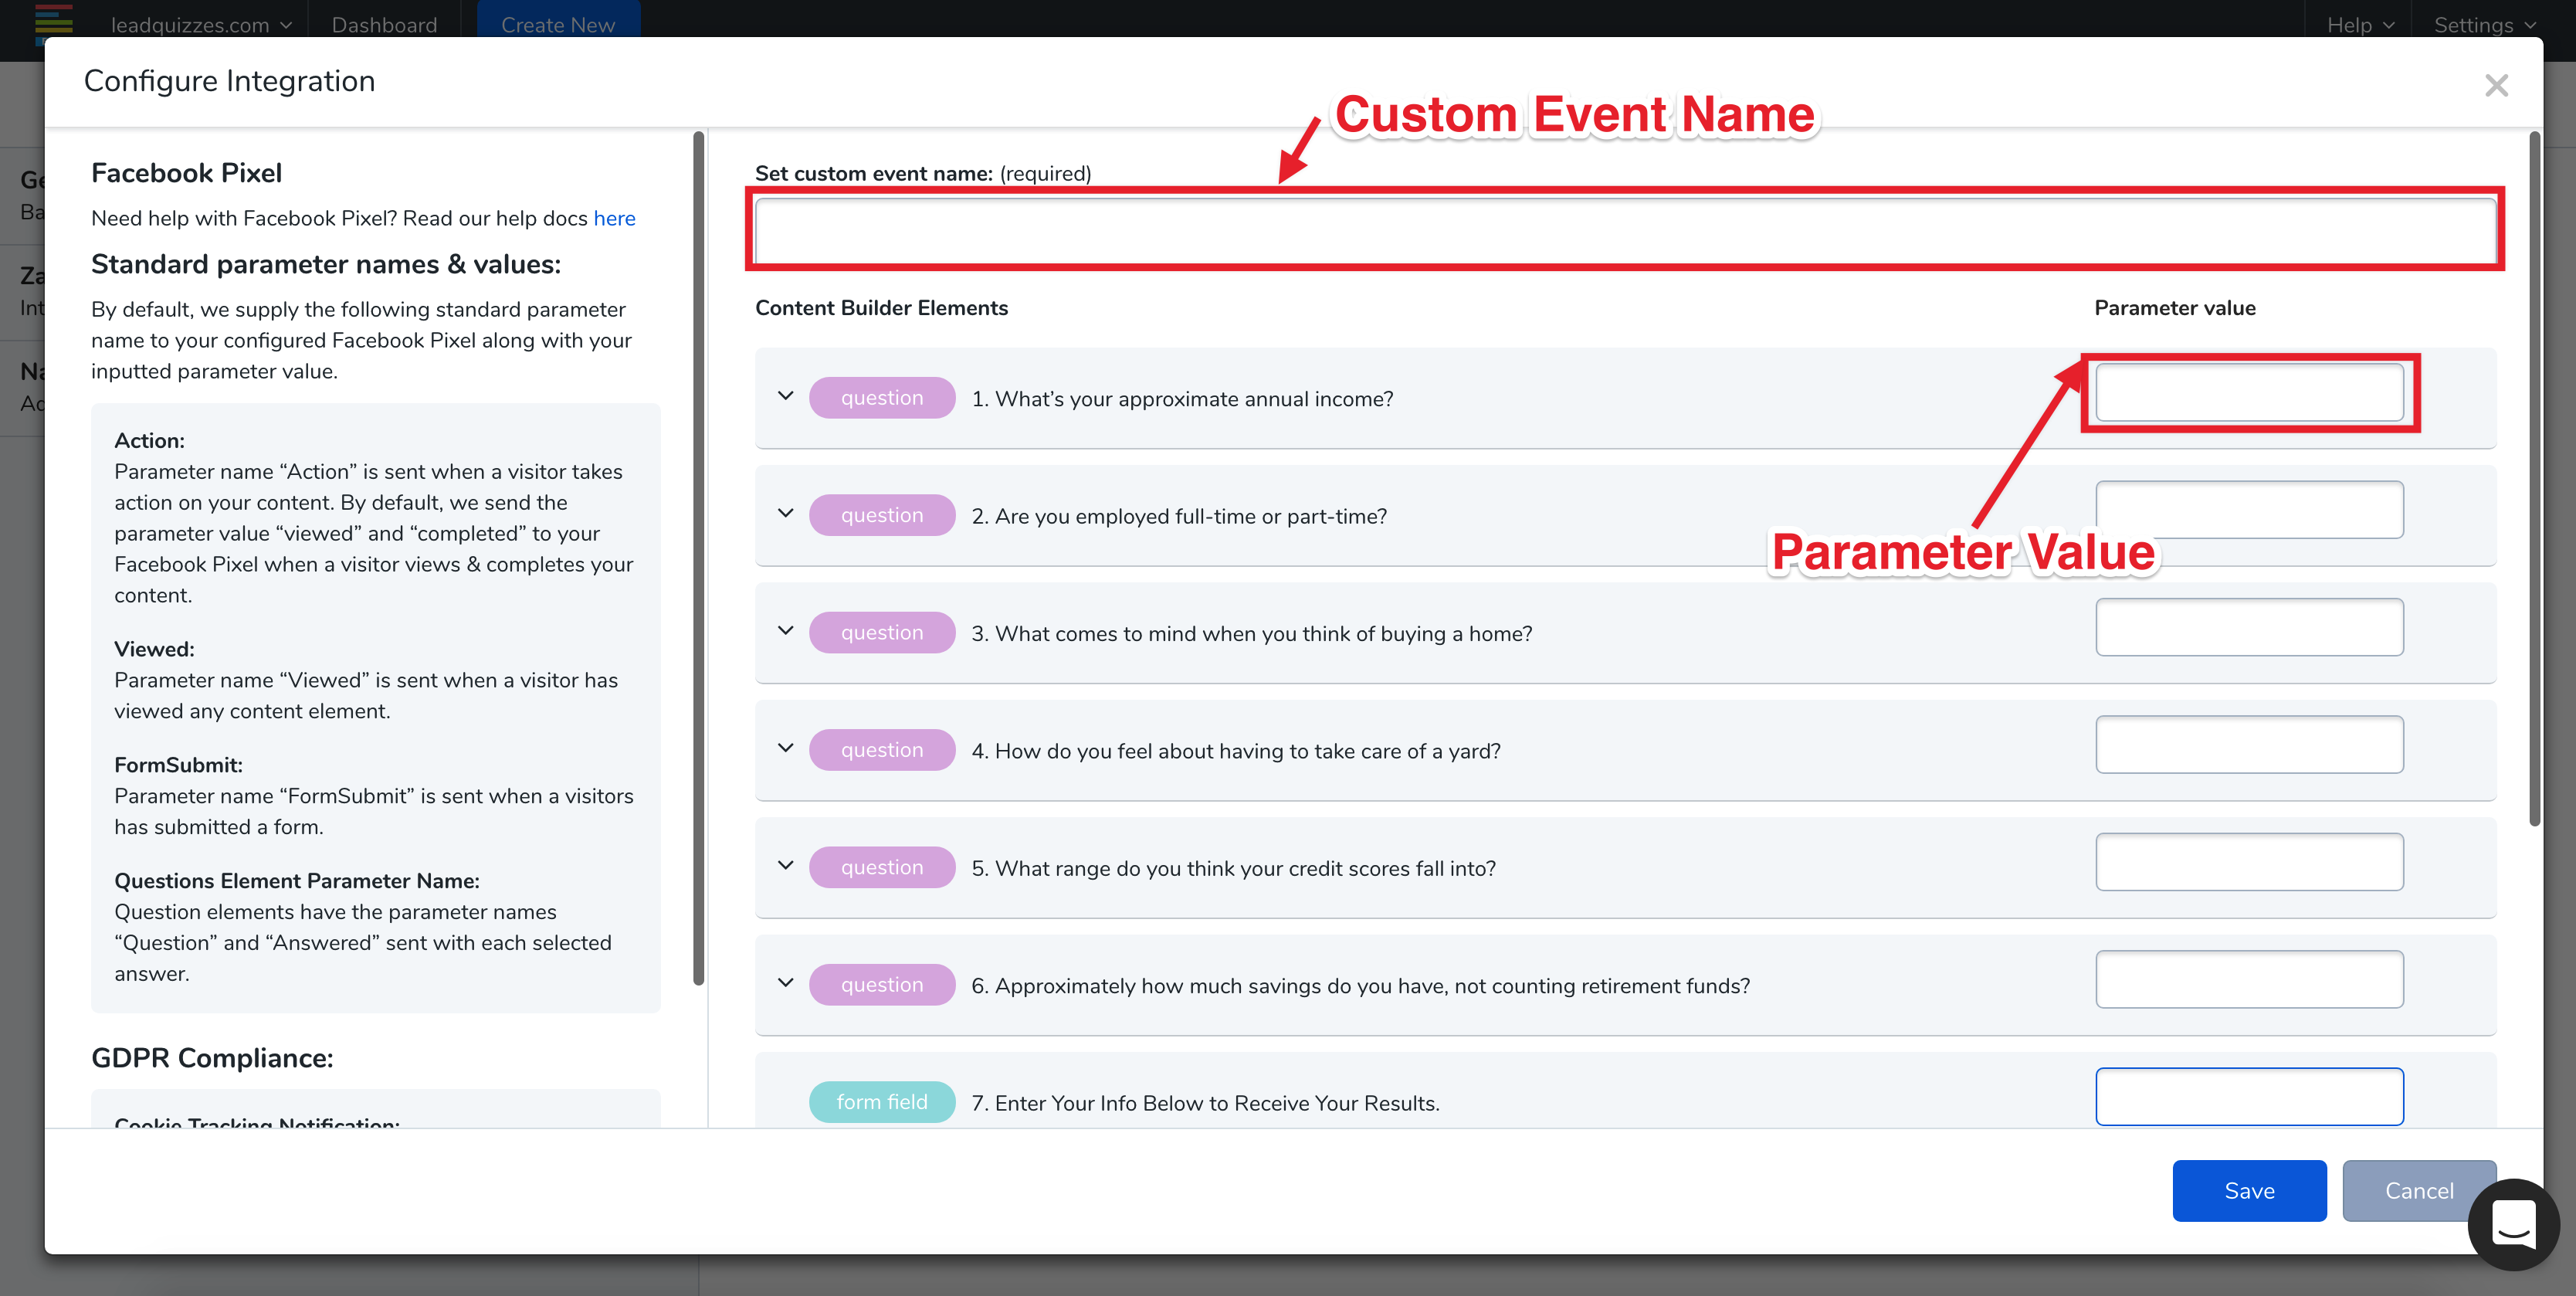Click the question tag on row 1
This screenshot has width=2576, height=1296.
pyautogui.click(x=882, y=398)
